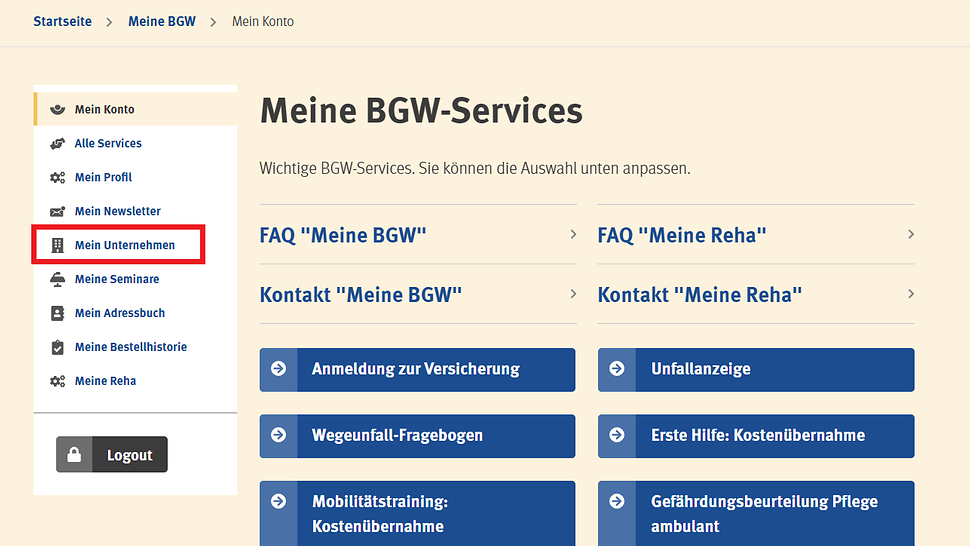Click the Mein Konto sidebar icon
Image resolution: width=970 pixels, height=546 pixels.
[58, 109]
